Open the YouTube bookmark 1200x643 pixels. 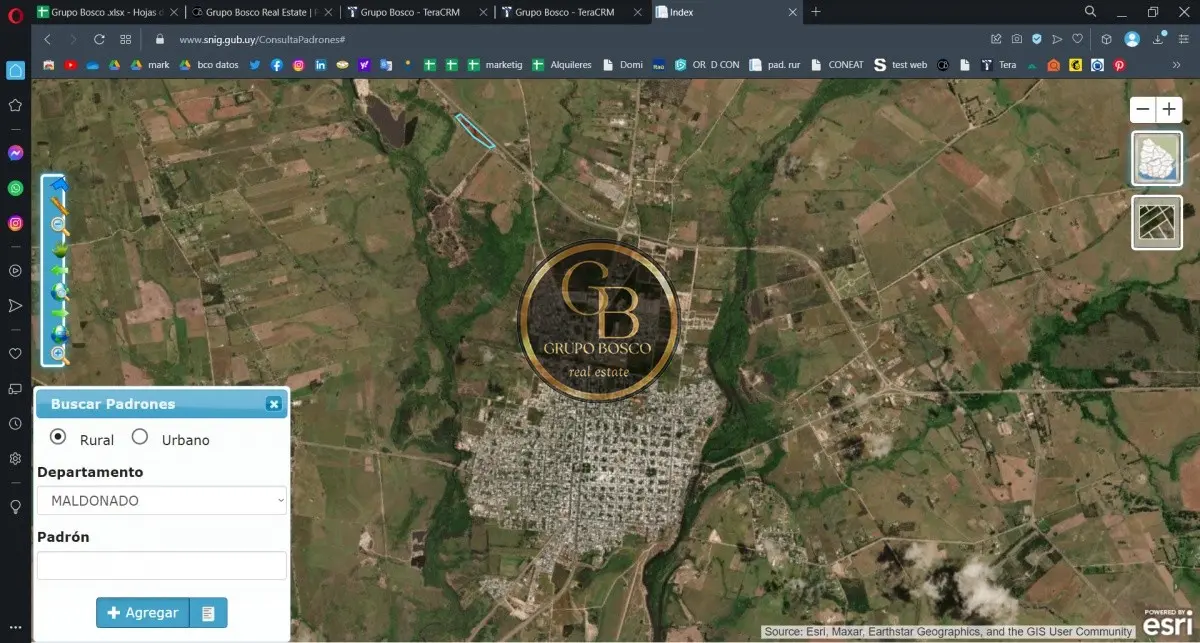click(71, 65)
